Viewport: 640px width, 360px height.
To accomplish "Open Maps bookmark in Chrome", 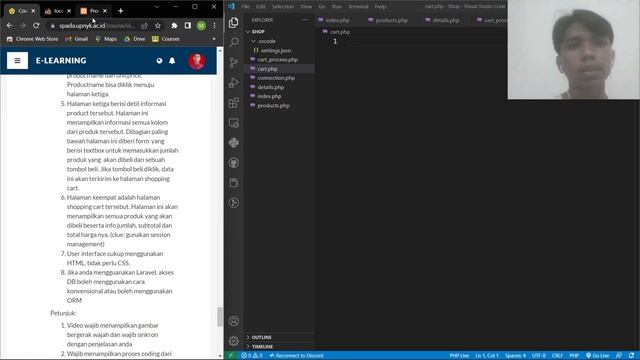I will (x=106, y=39).
